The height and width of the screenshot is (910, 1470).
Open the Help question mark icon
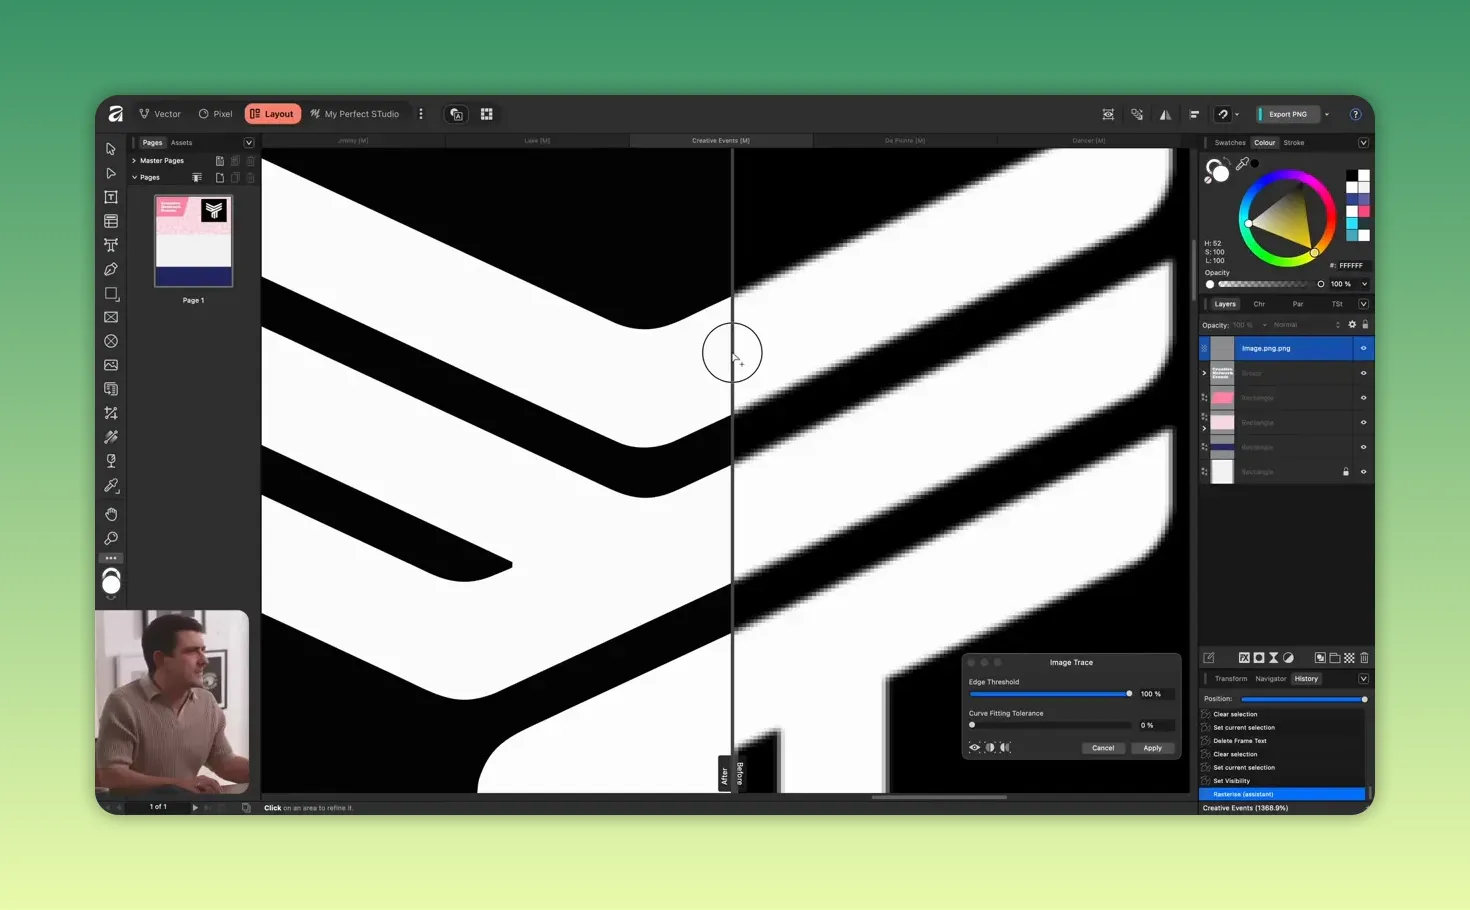coord(1356,114)
